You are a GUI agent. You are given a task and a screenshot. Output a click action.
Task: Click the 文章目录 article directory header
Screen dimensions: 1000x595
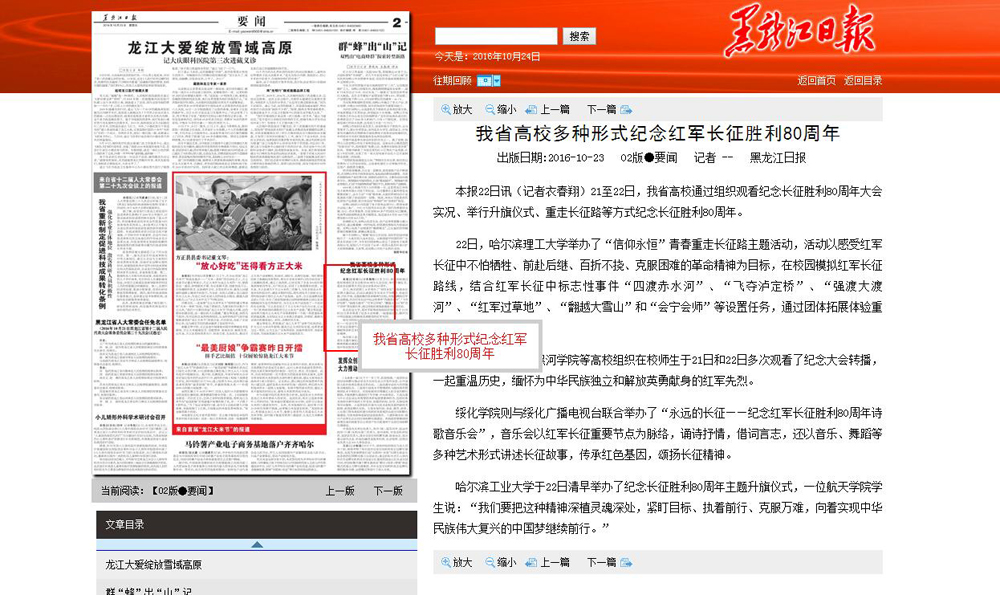pos(126,524)
